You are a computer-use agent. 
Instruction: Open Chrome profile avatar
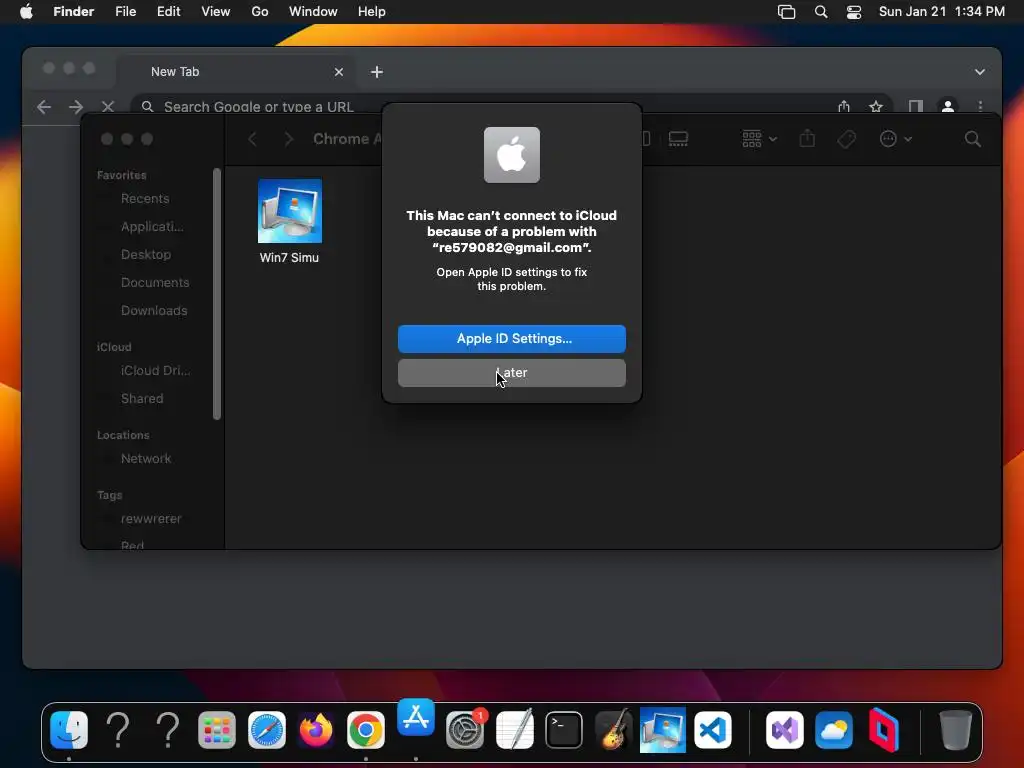948,106
